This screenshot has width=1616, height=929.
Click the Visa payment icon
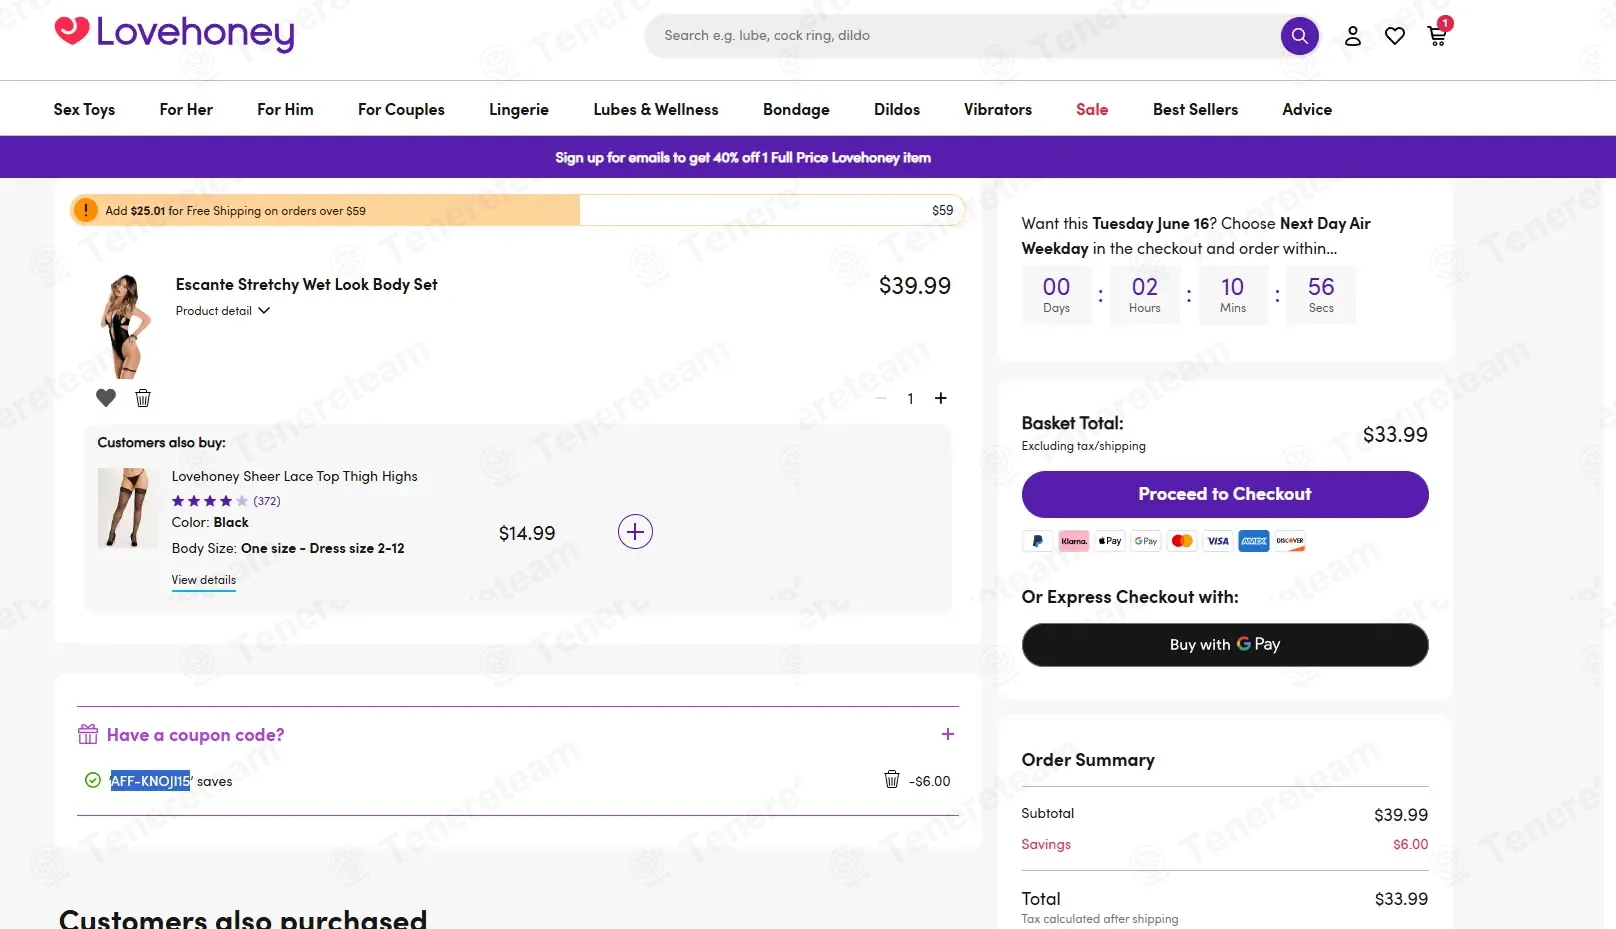click(1218, 541)
